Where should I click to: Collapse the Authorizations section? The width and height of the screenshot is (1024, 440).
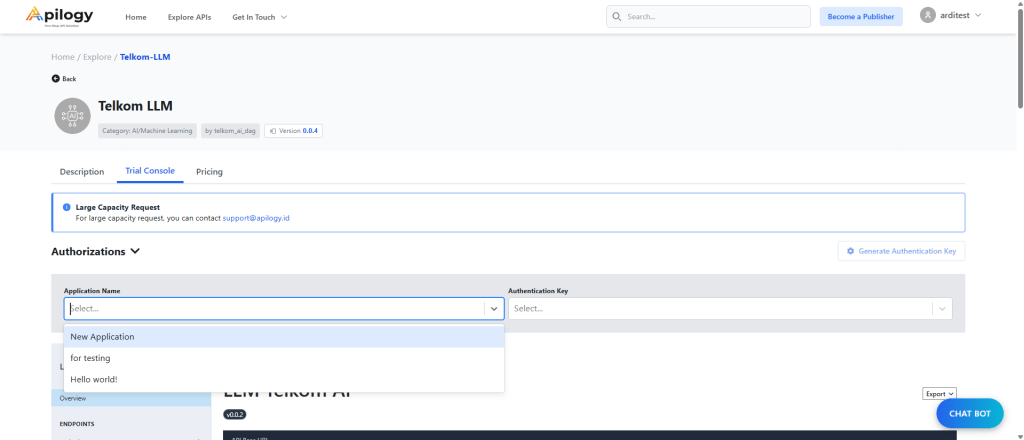(135, 251)
